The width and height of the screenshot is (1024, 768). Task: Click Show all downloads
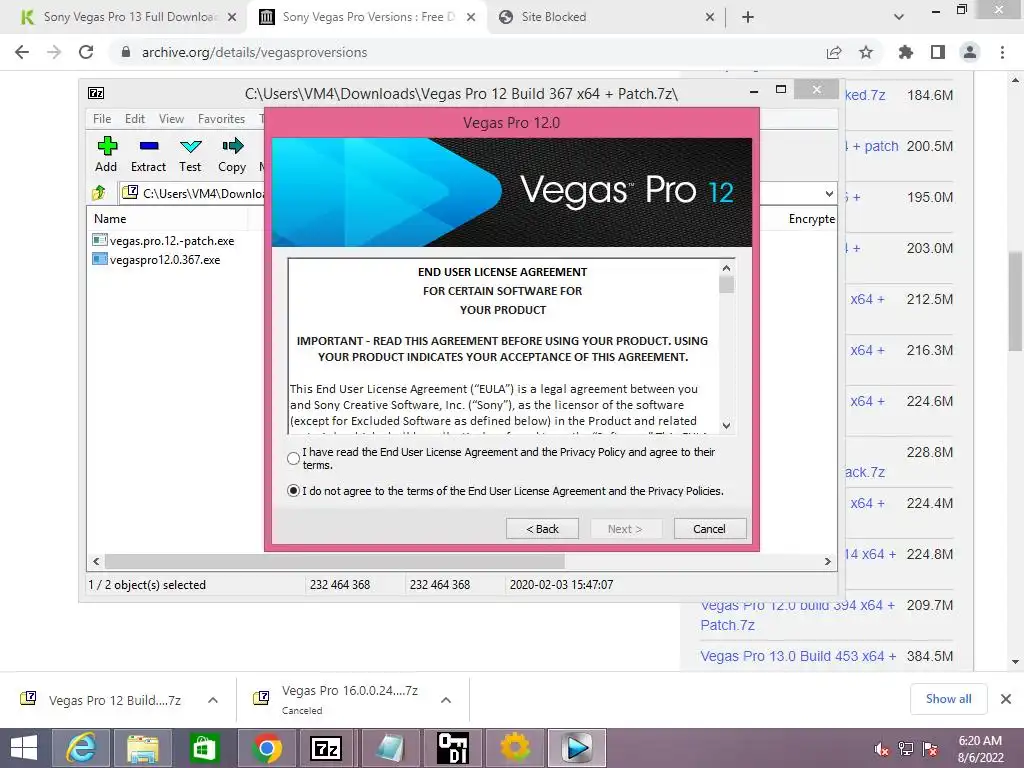[x=948, y=699]
